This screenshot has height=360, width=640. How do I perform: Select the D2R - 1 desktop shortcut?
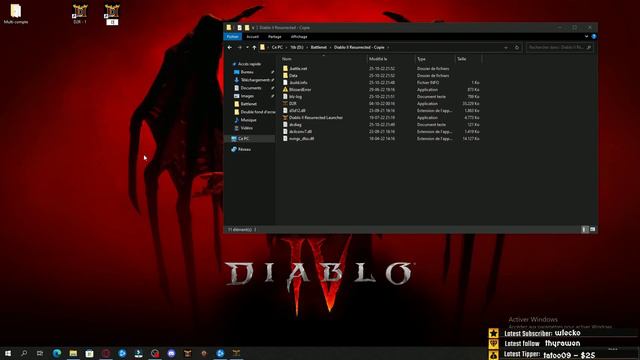(x=80, y=14)
